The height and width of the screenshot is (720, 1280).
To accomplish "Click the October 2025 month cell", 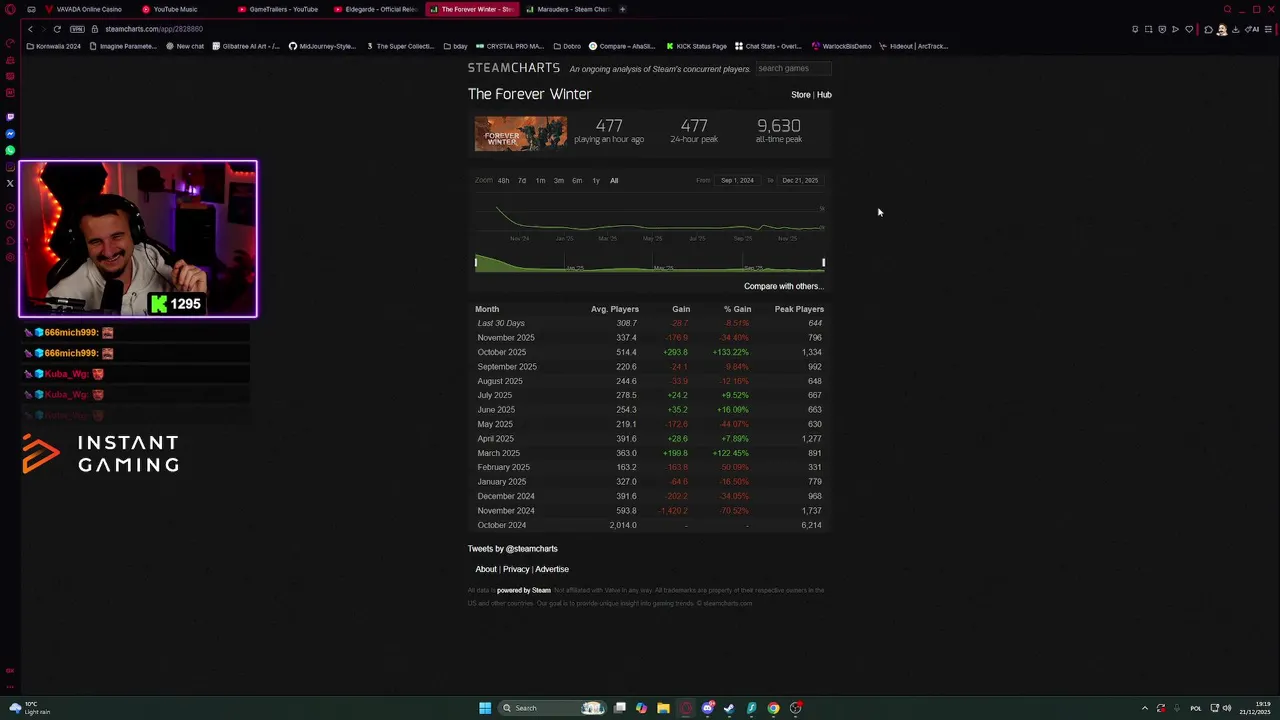I will coord(502,352).
